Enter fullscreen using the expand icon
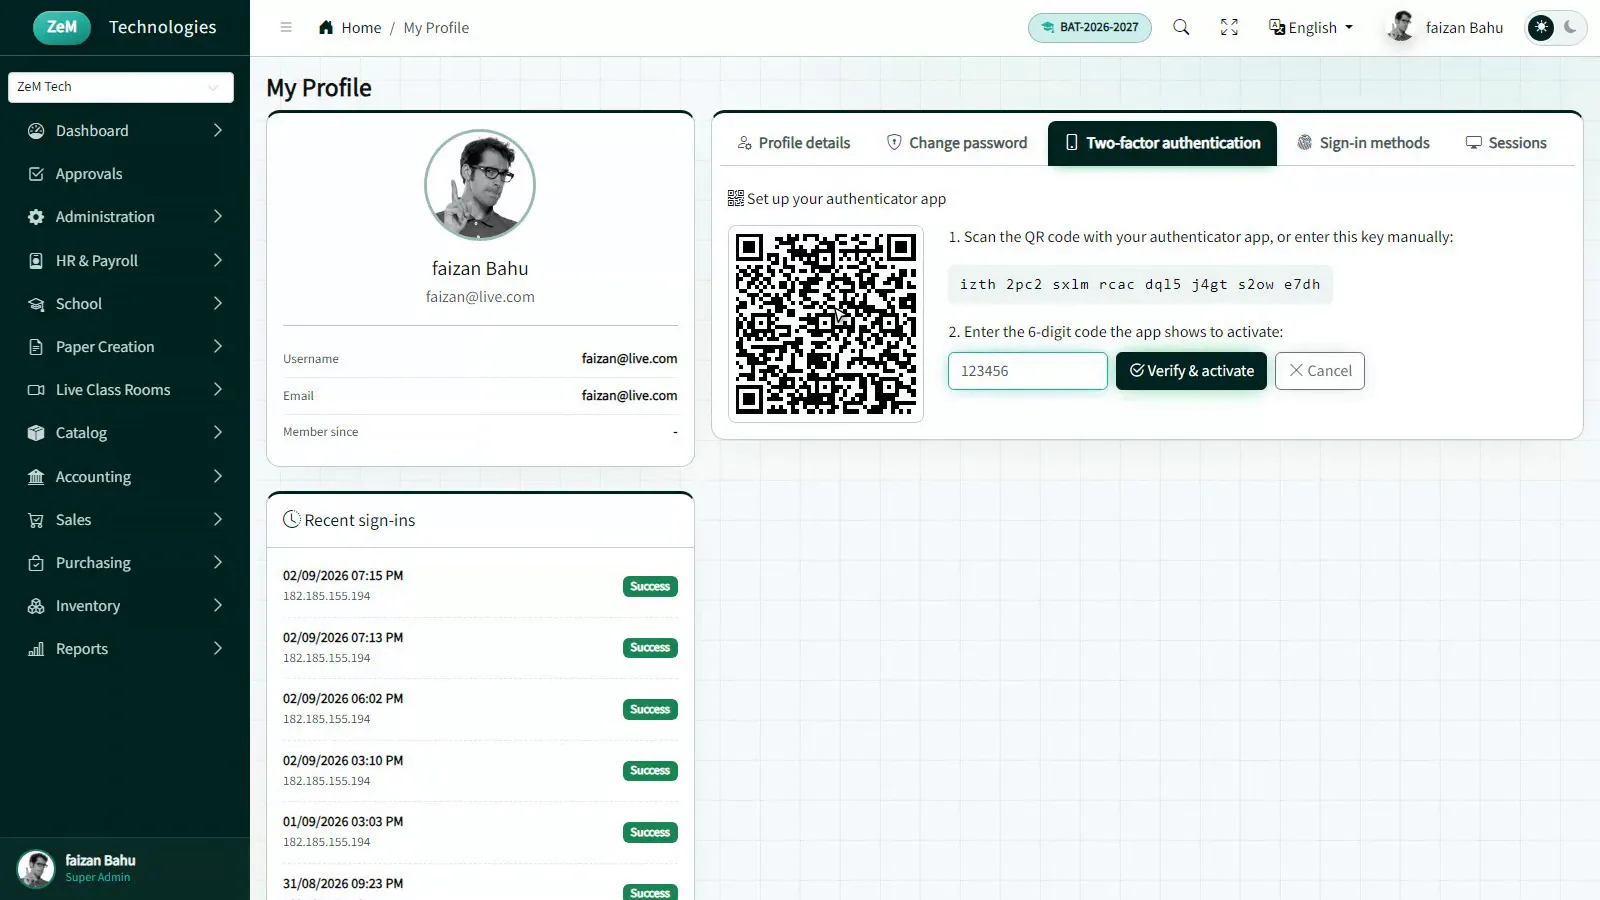This screenshot has height=900, width=1600. tap(1229, 28)
